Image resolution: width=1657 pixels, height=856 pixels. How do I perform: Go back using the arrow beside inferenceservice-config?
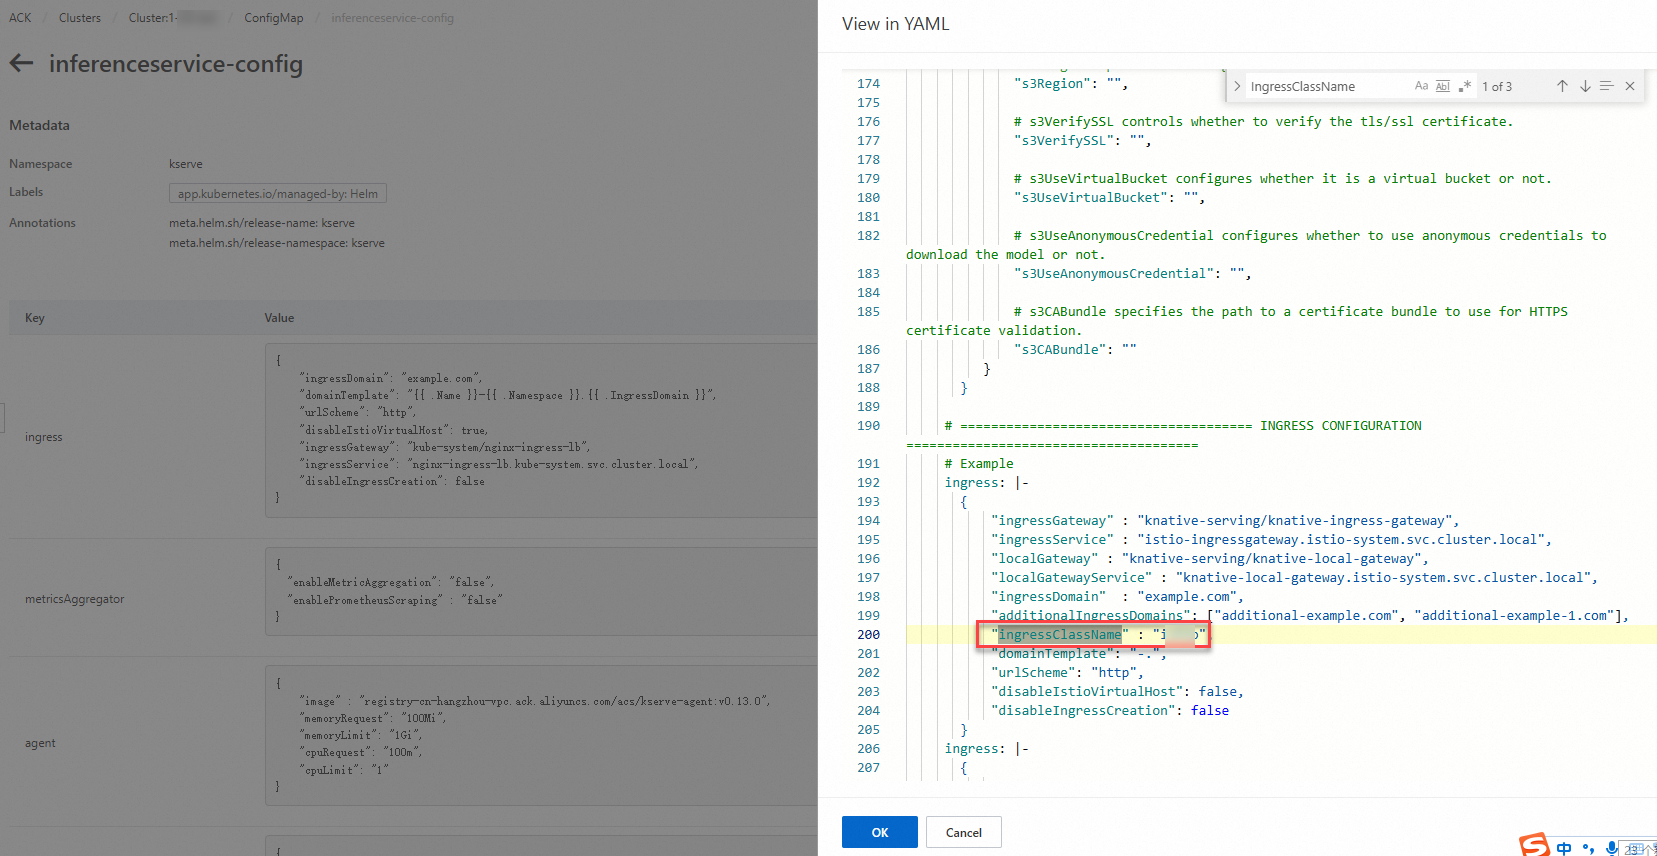click(x=21, y=64)
